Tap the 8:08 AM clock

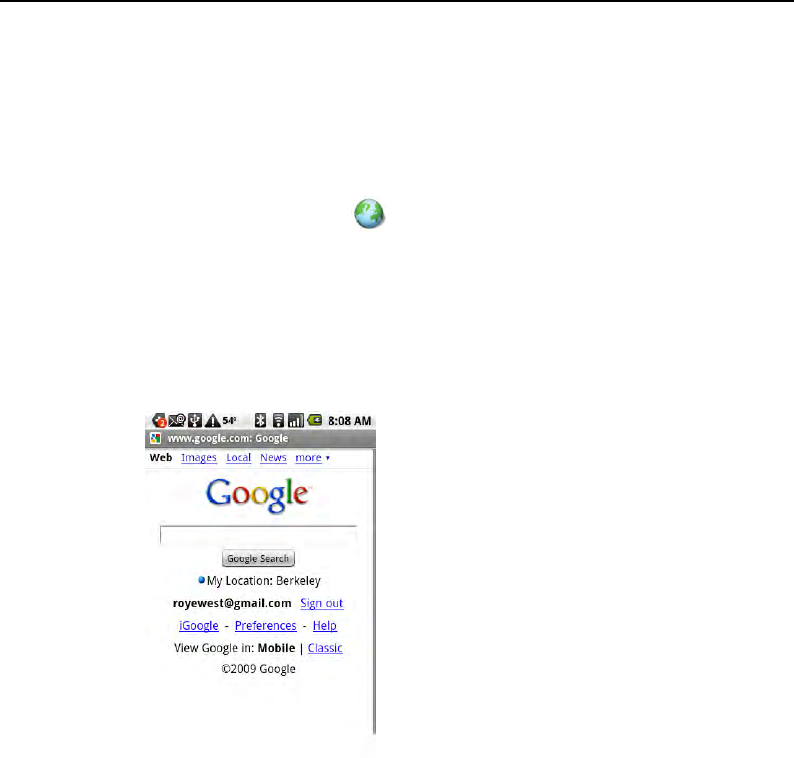pyautogui.click(x=349, y=421)
